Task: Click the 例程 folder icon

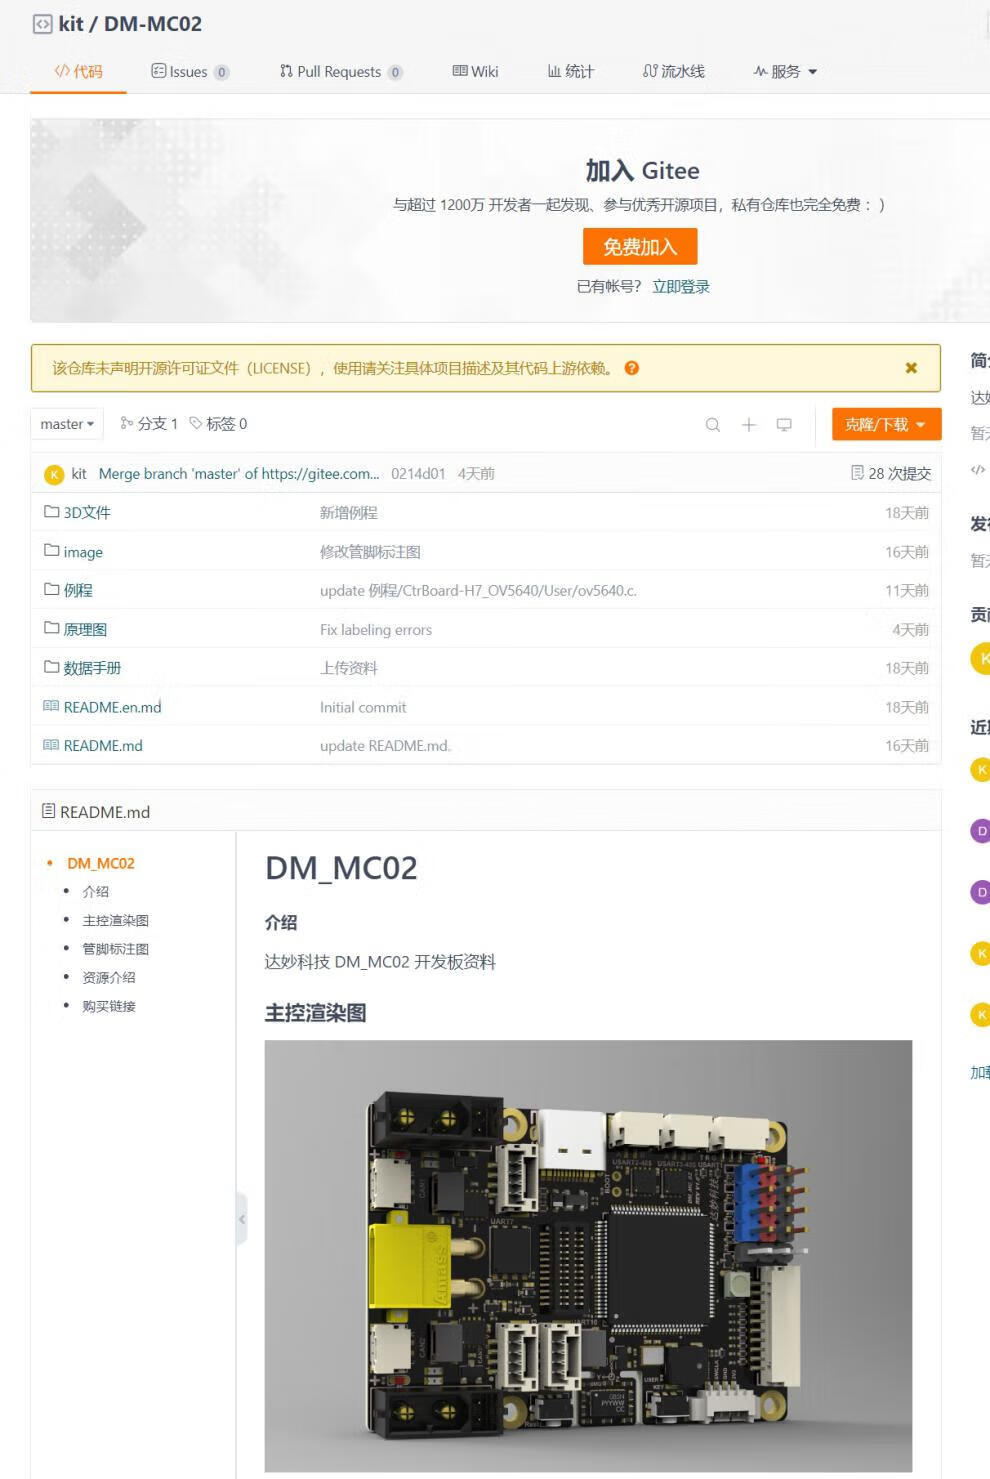Action: click(52, 590)
